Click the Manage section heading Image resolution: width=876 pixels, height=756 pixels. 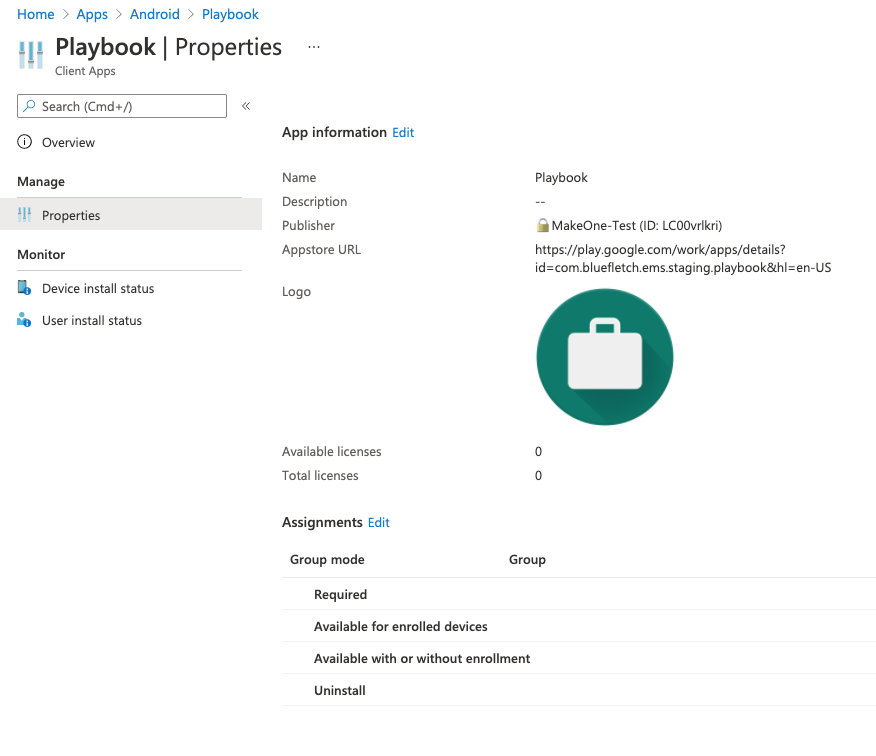tap(41, 182)
